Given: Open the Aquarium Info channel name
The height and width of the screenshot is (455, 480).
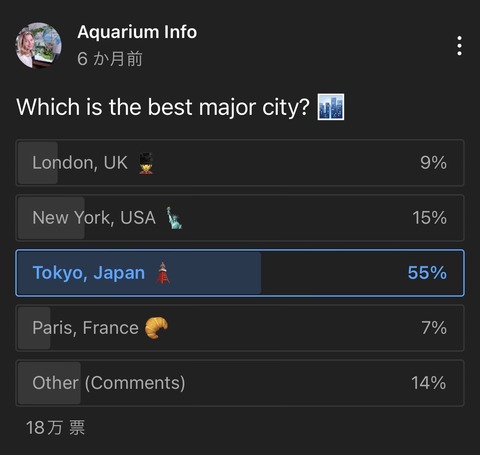Looking at the screenshot, I should tap(137, 32).
